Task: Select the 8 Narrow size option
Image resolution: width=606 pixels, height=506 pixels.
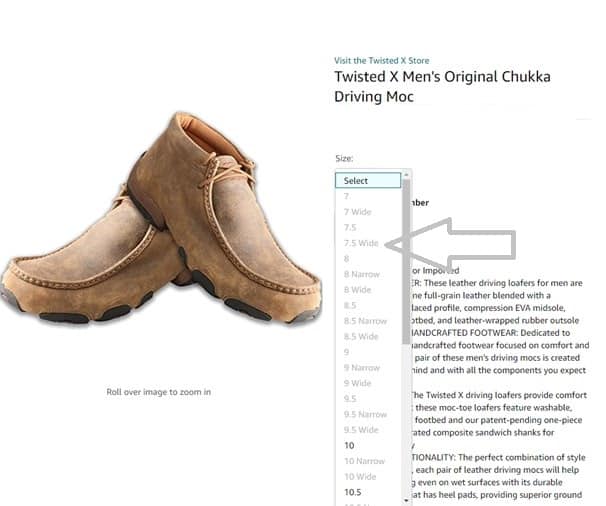Action: pos(369,274)
